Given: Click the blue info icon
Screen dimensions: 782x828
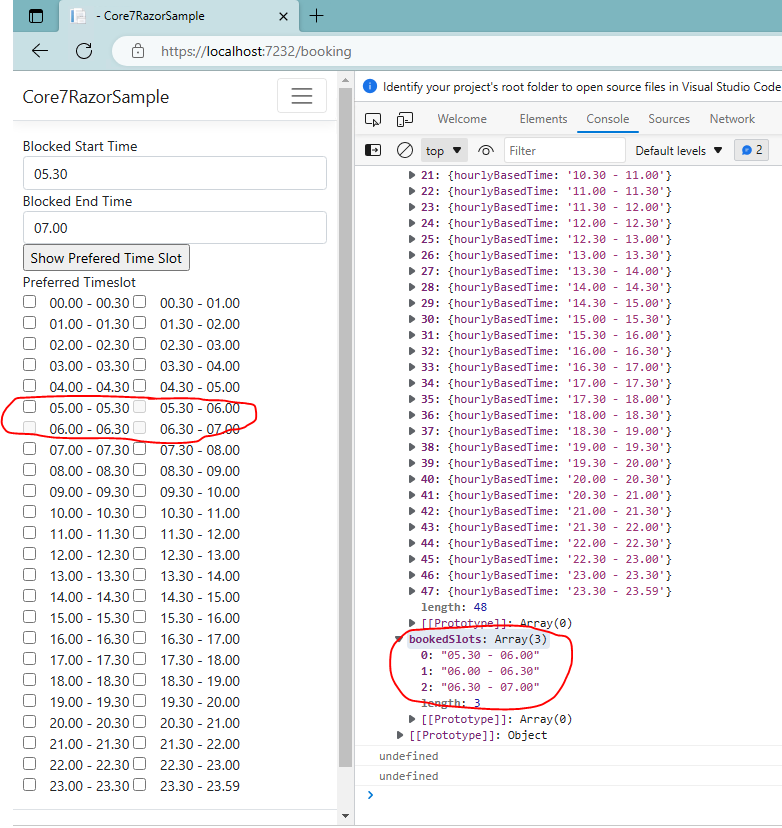Looking at the screenshot, I should [370, 86].
